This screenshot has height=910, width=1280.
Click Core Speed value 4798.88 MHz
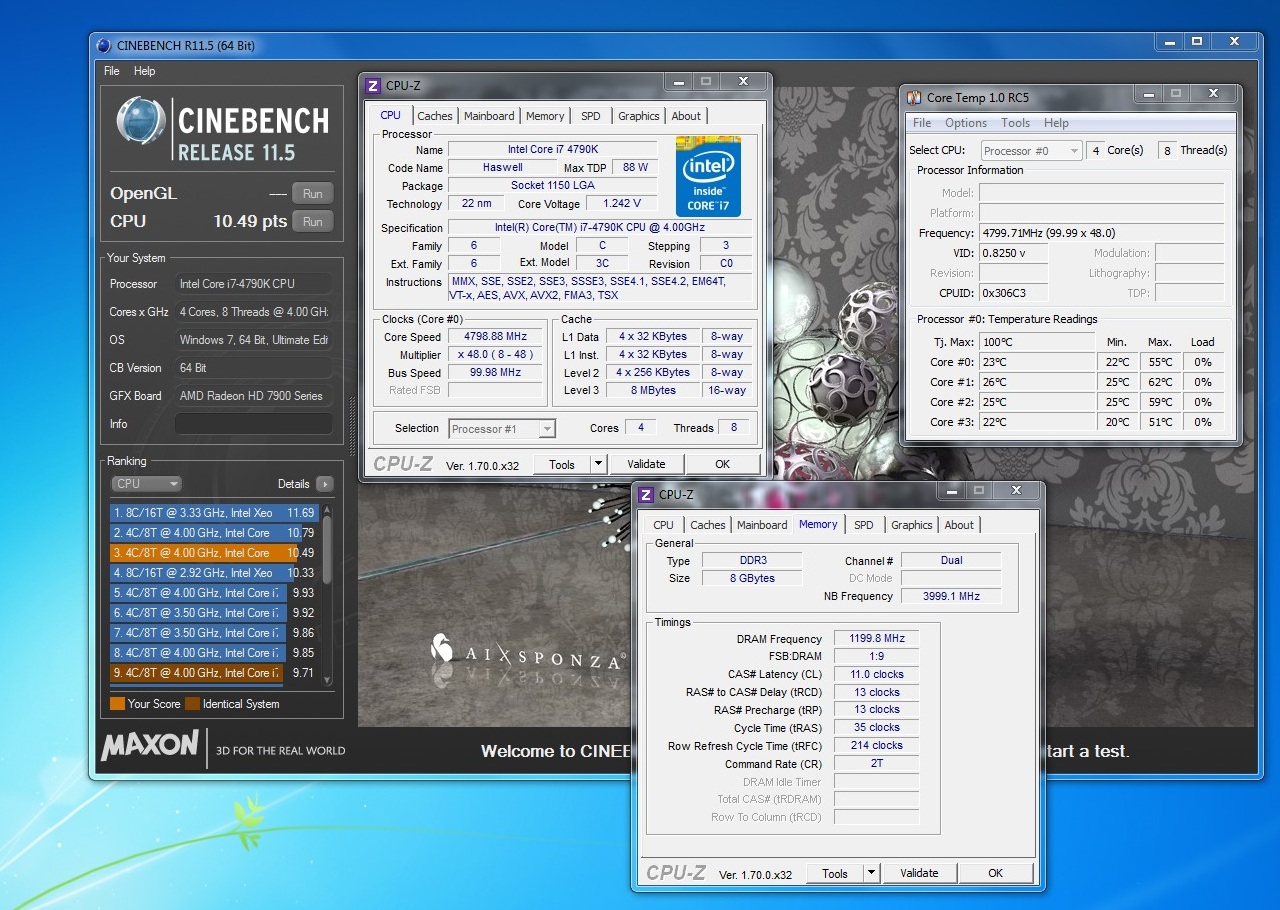[x=495, y=337]
